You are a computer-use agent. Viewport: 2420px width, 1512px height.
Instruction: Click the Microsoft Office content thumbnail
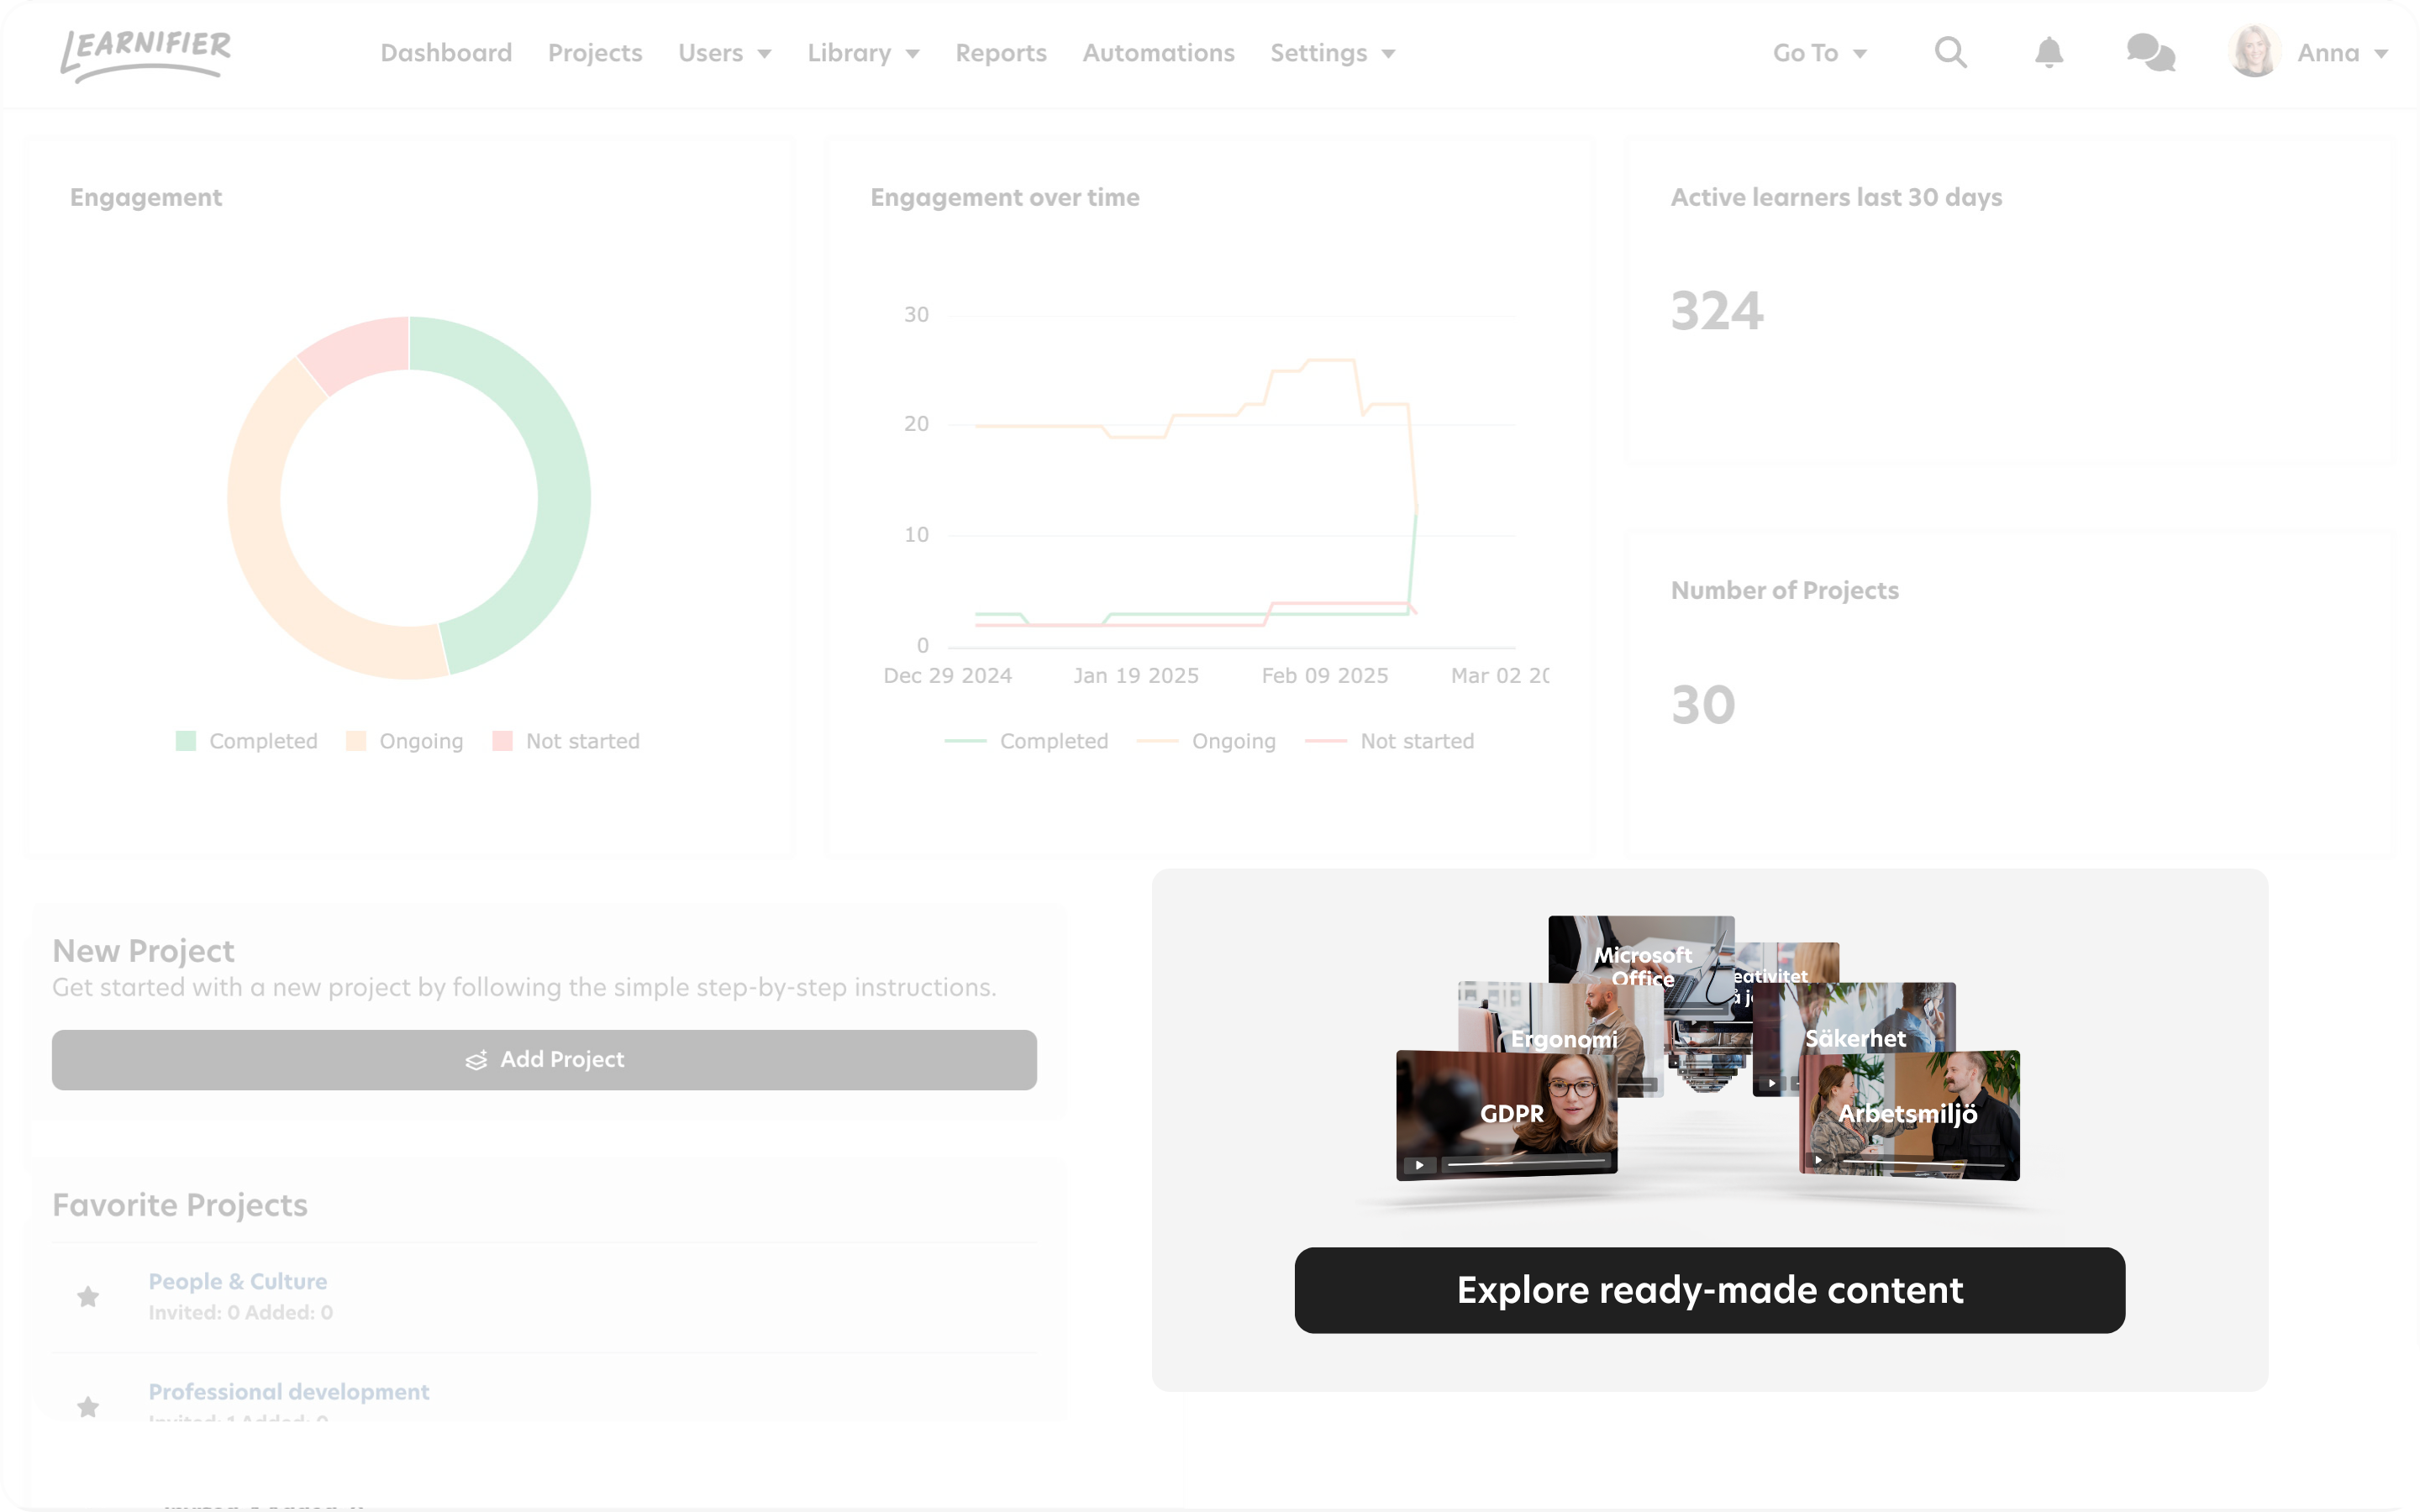point(1642,950)
